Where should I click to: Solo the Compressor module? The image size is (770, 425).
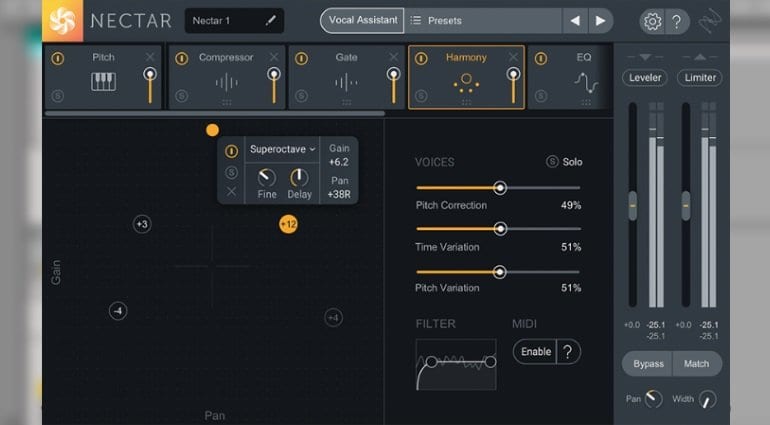coord(182,96)
